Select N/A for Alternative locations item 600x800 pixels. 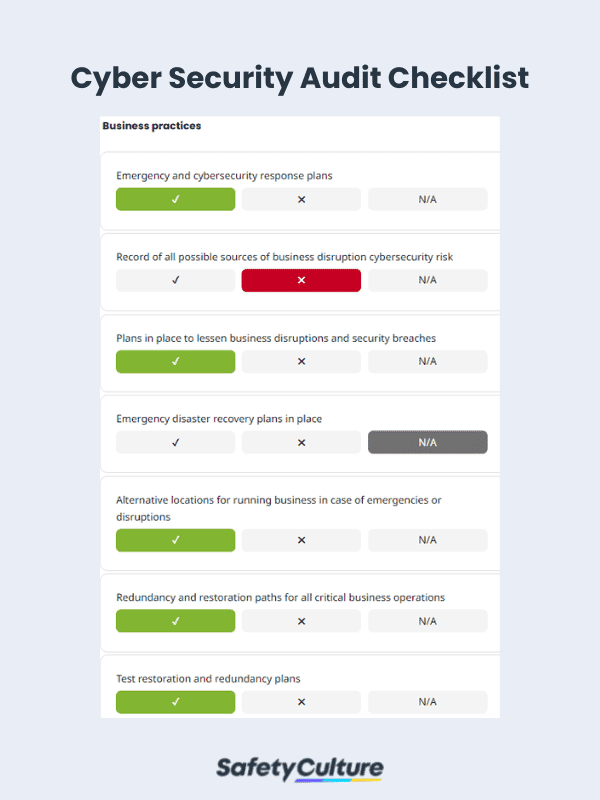pos(427,540)
